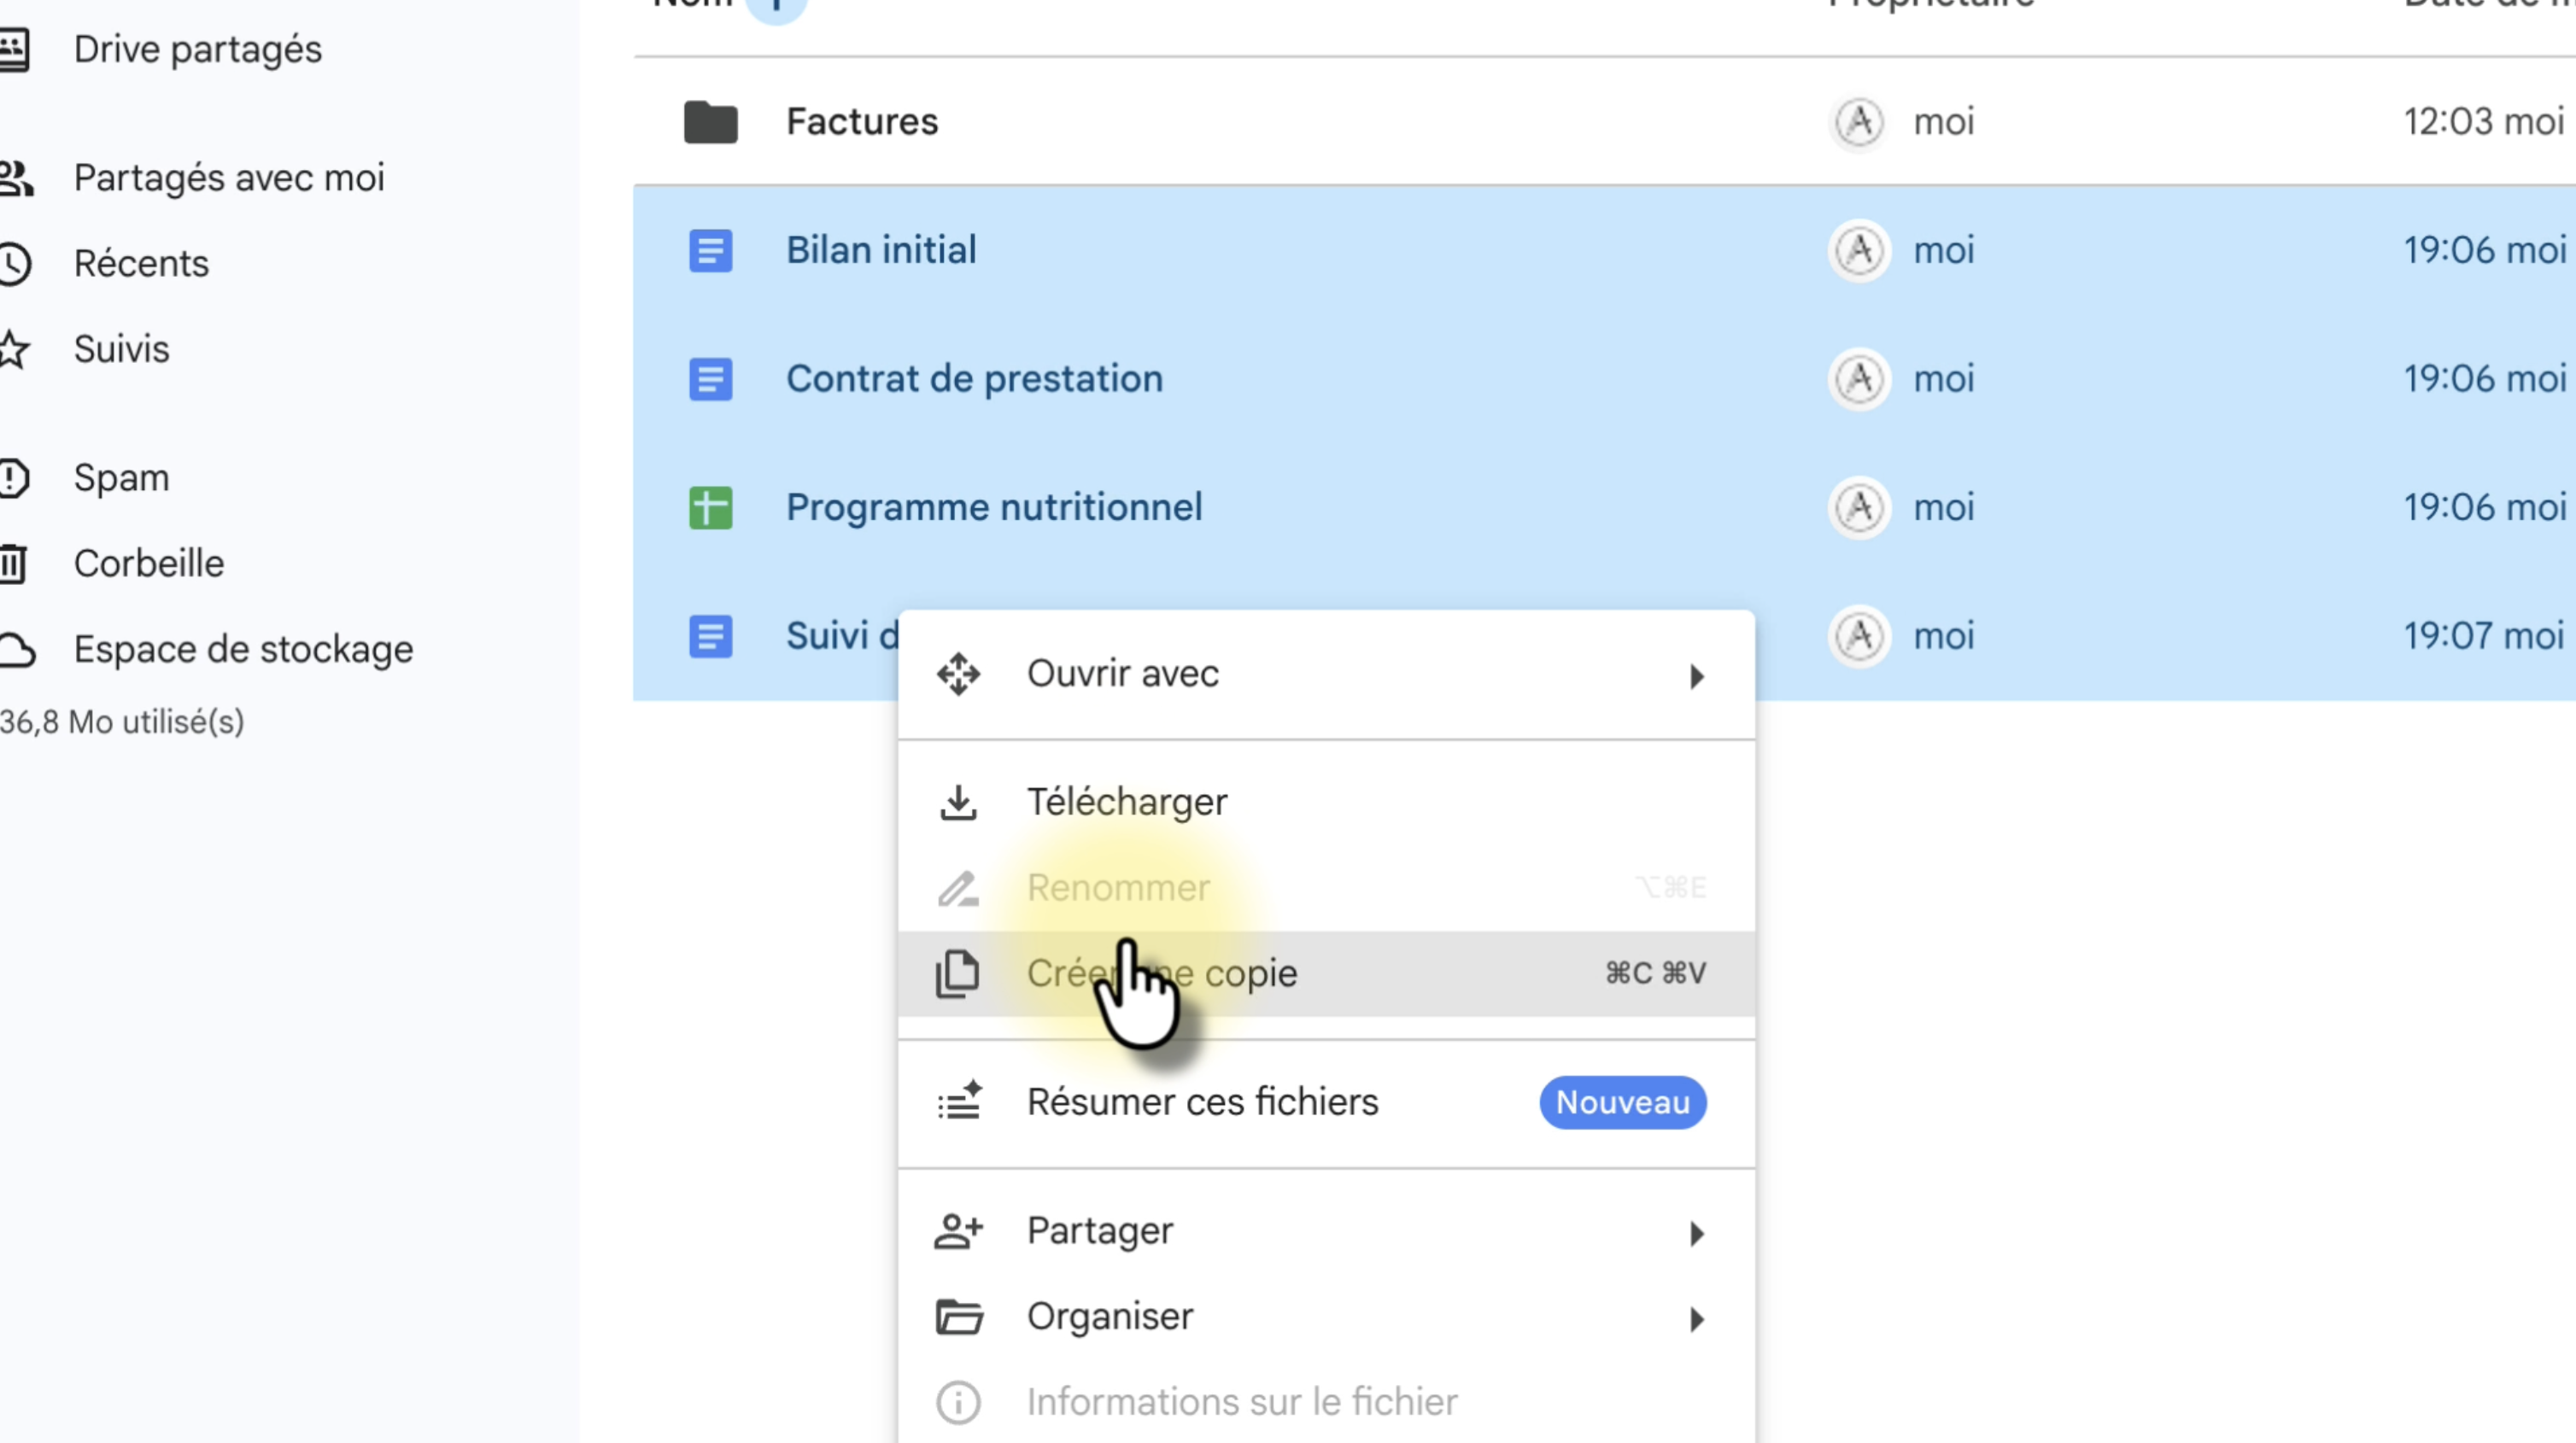Expand the Partager submenu arrow
2576x1443 pixels.
click(1696, 1233)
